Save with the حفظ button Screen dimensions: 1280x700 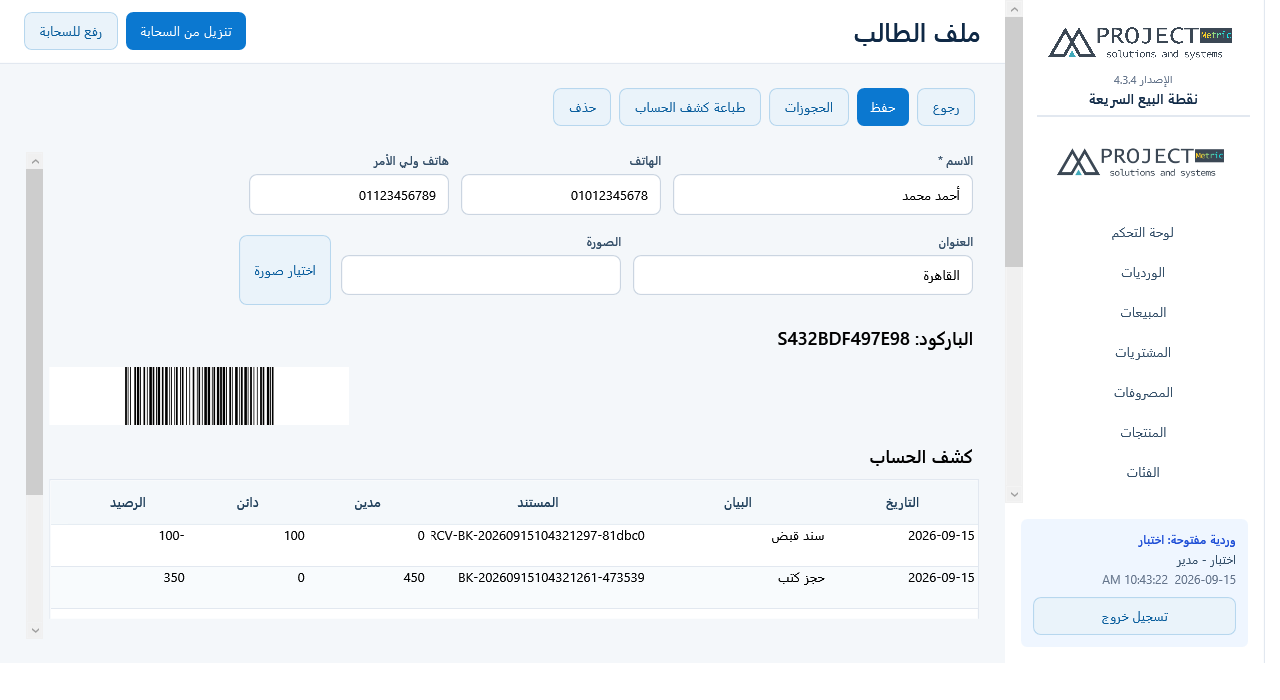pos(883,107)
